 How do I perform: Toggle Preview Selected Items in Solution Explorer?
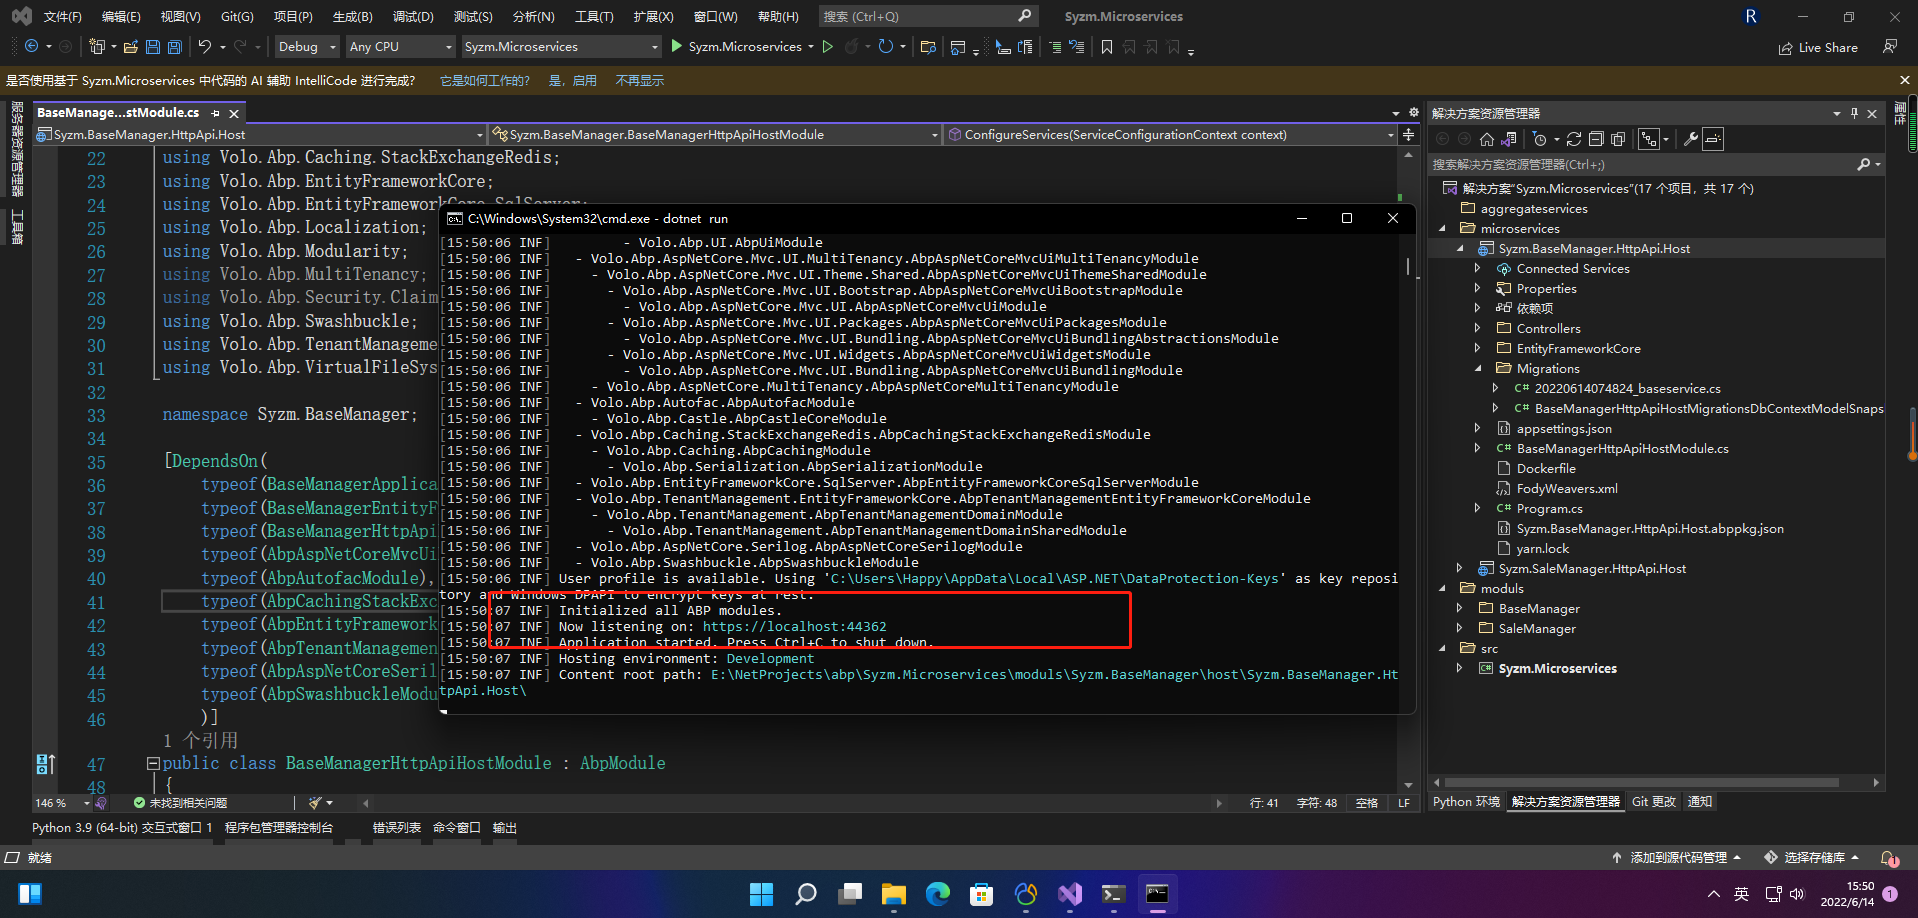(1713, 139)
